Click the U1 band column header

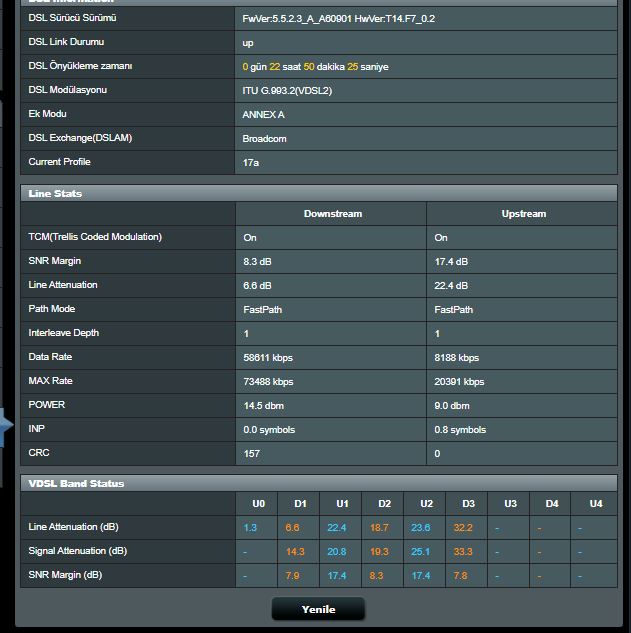[x=342, y=504]
